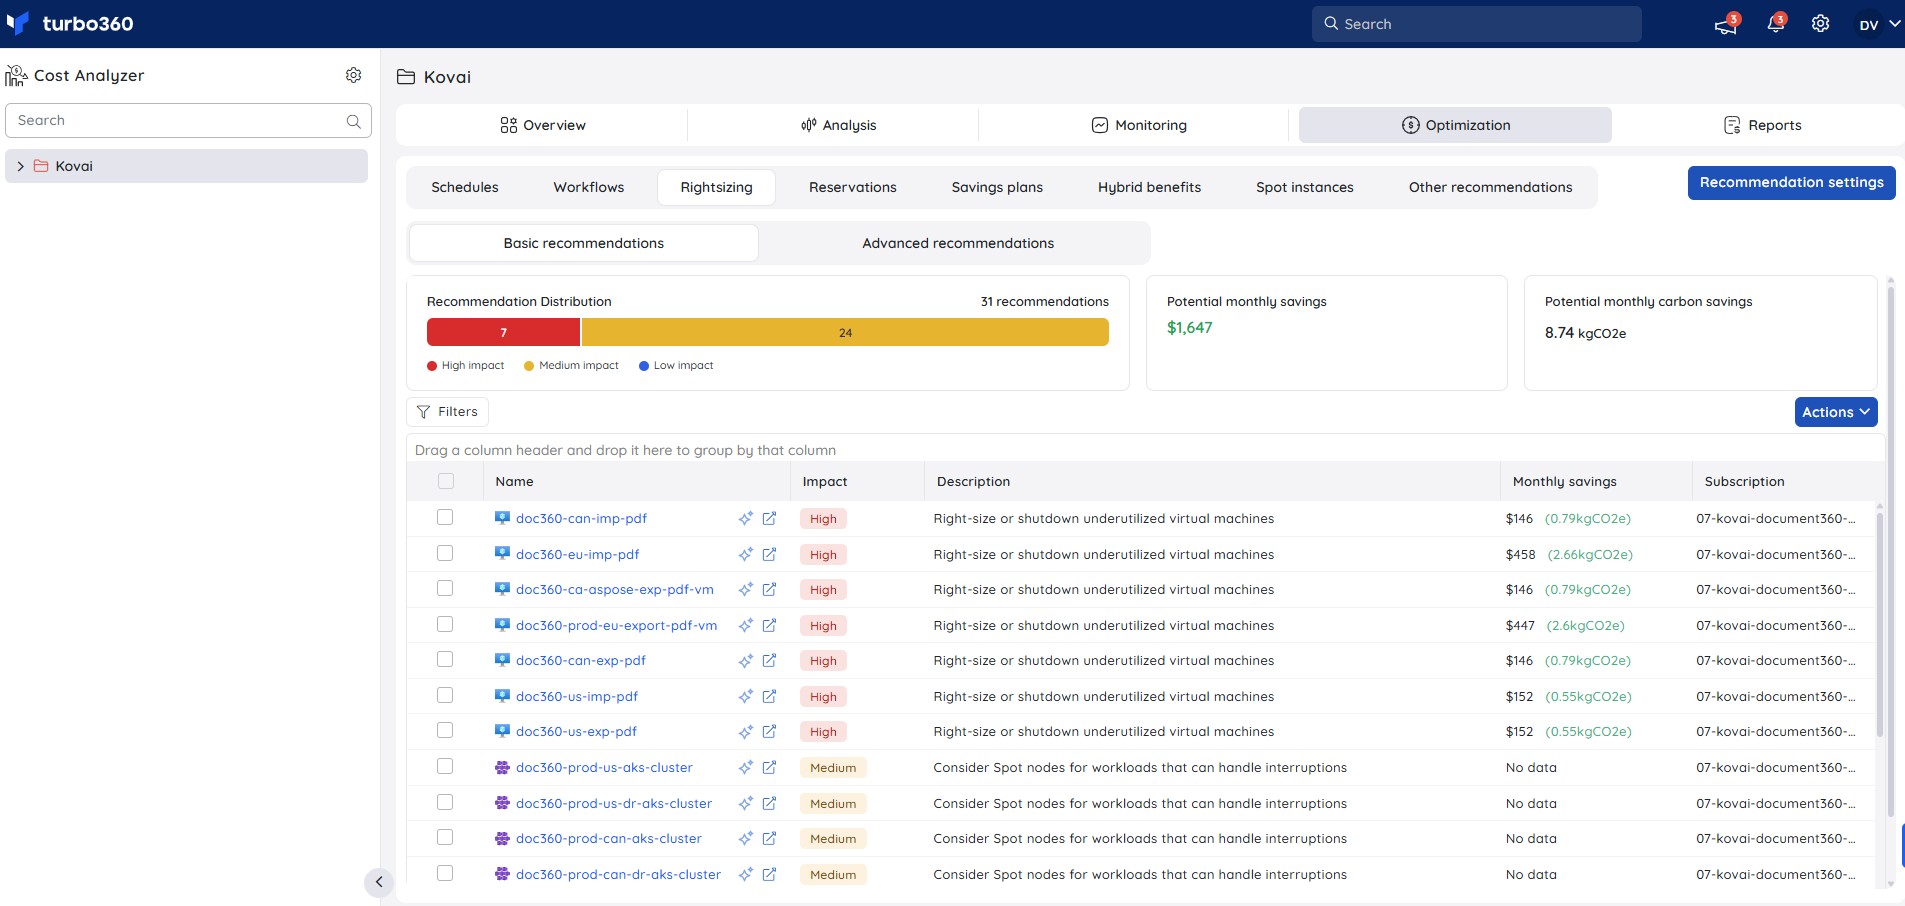Open the announcements megaphone icon
This screenshot has width=1905, height=906.
click(x=1726, y=24)
